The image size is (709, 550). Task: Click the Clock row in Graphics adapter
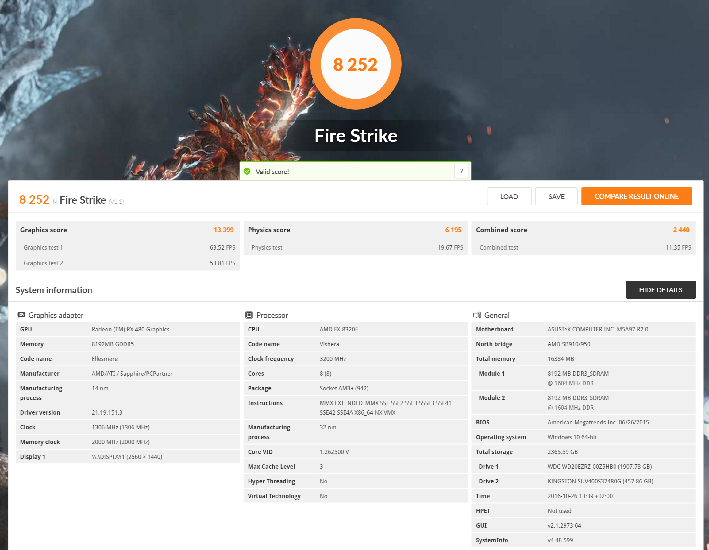(128, 427)
